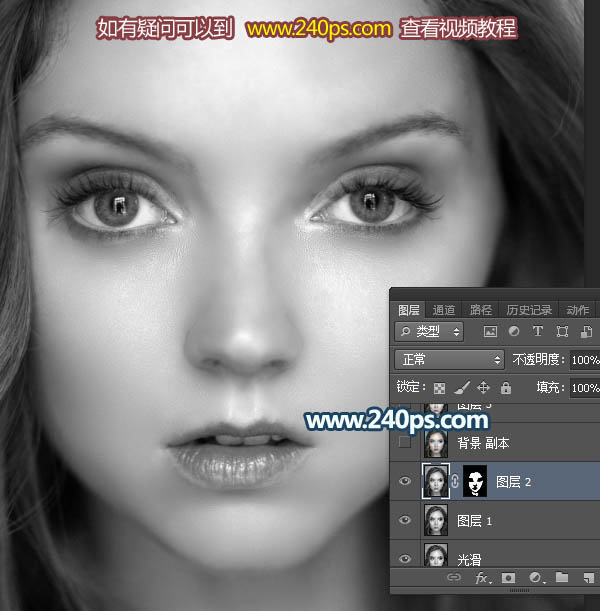Select layer named 图层 2
The width and height of the screenshot is (600, 611).
[x=513, y=482]
